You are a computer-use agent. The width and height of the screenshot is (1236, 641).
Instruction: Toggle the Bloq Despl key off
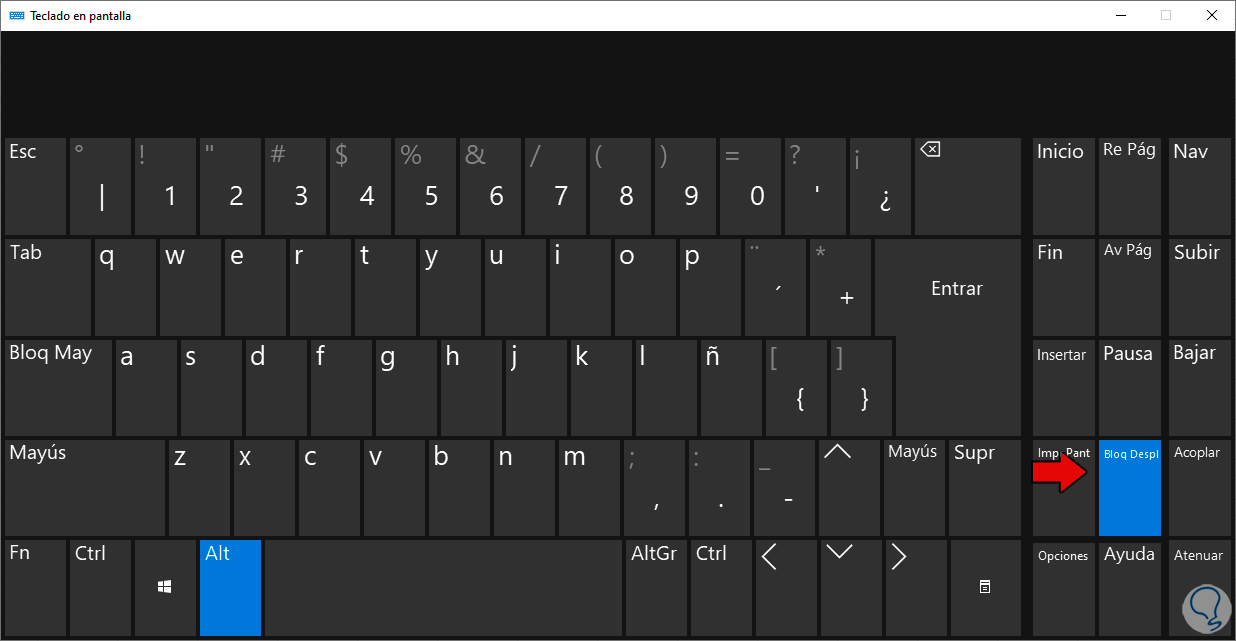[1129, 487]
